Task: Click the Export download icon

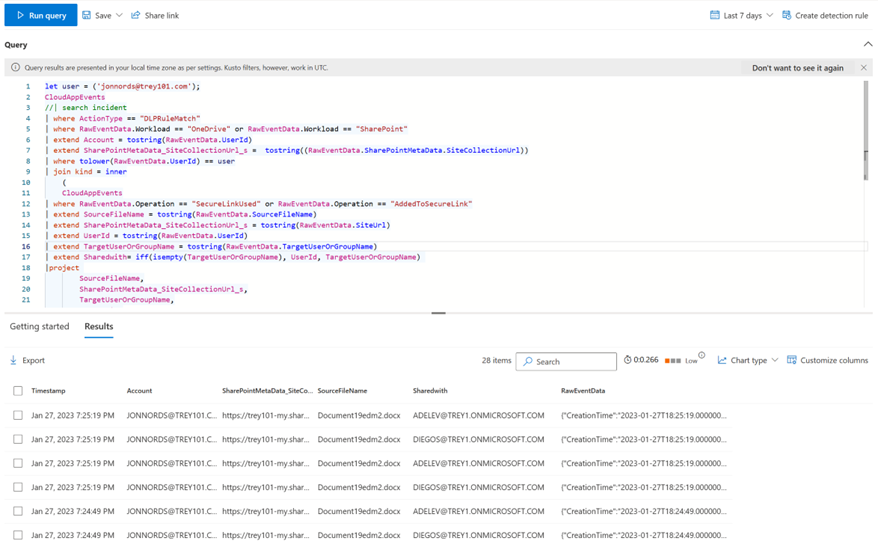Action: coord(14,360)
